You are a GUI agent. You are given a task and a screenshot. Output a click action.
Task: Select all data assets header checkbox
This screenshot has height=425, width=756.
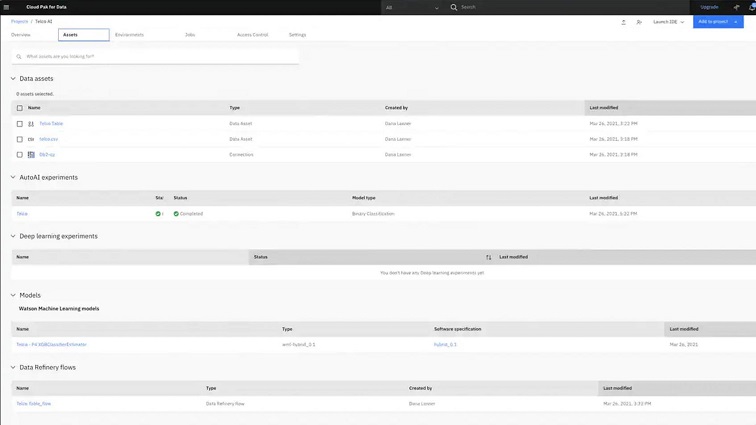[20, 108]
